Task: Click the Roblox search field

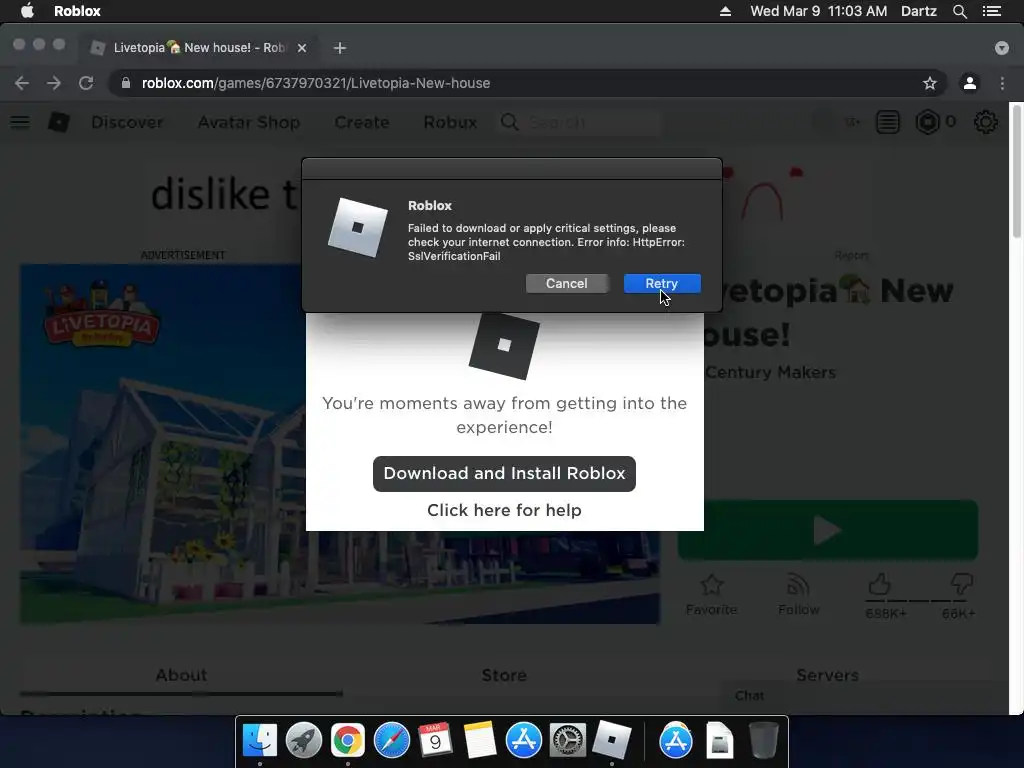Action: tap(581, 122)
